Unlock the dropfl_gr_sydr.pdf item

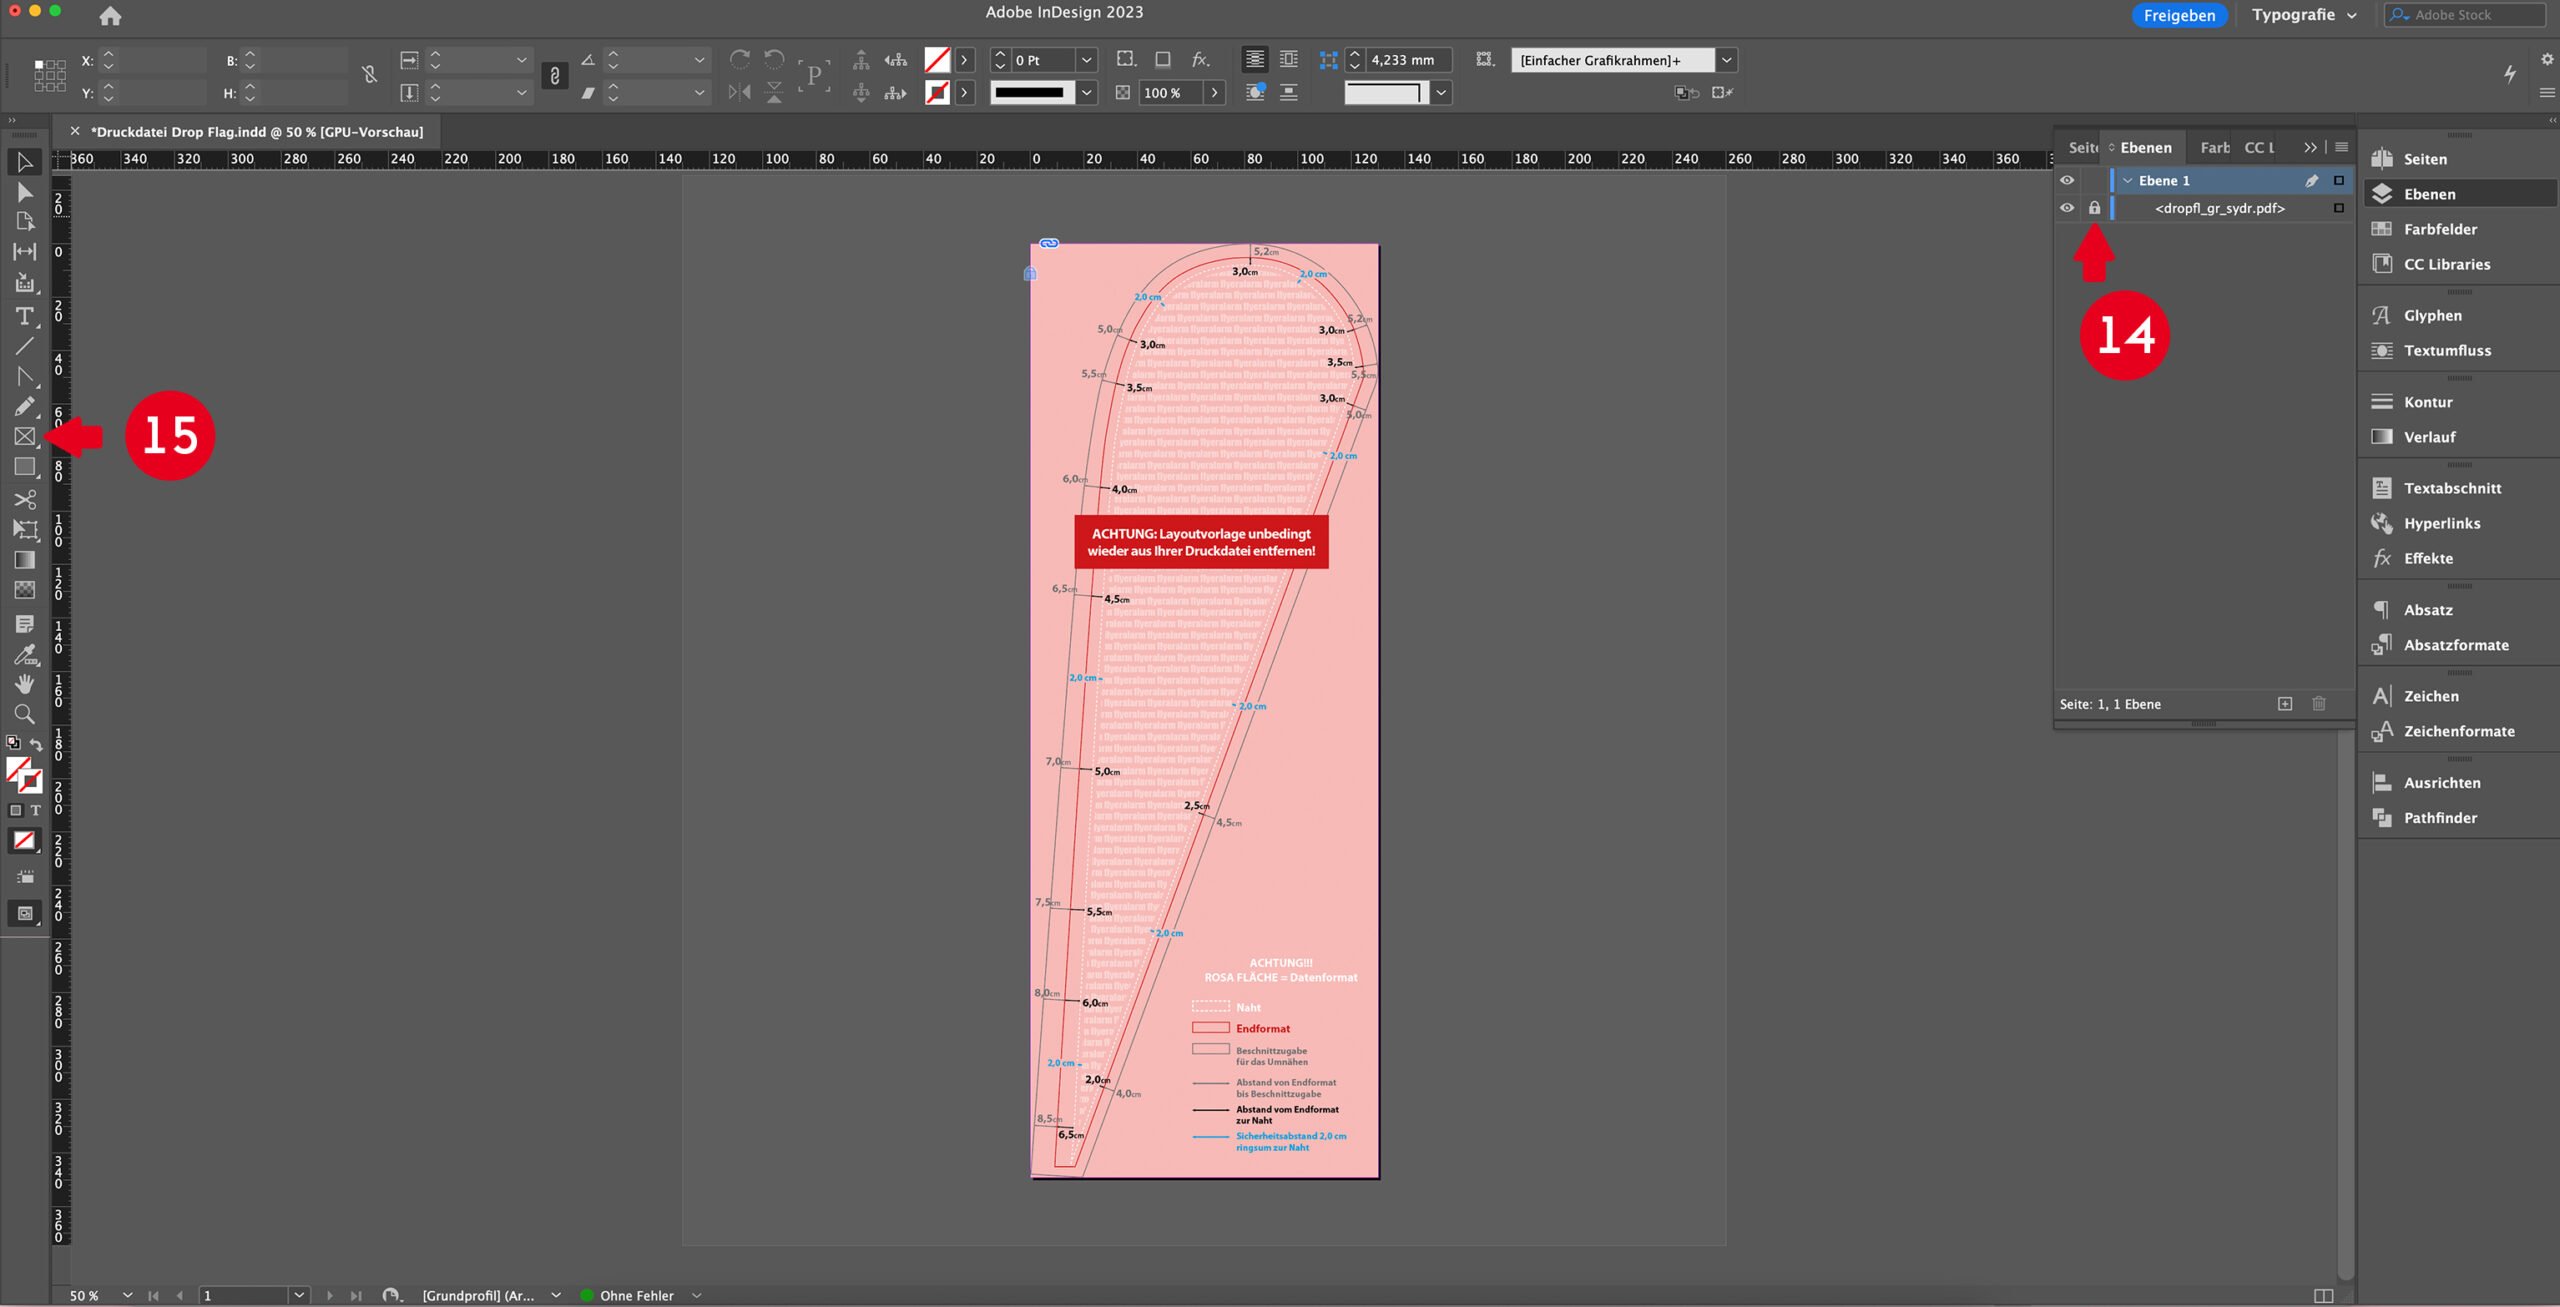click(x=2094, y=208)
